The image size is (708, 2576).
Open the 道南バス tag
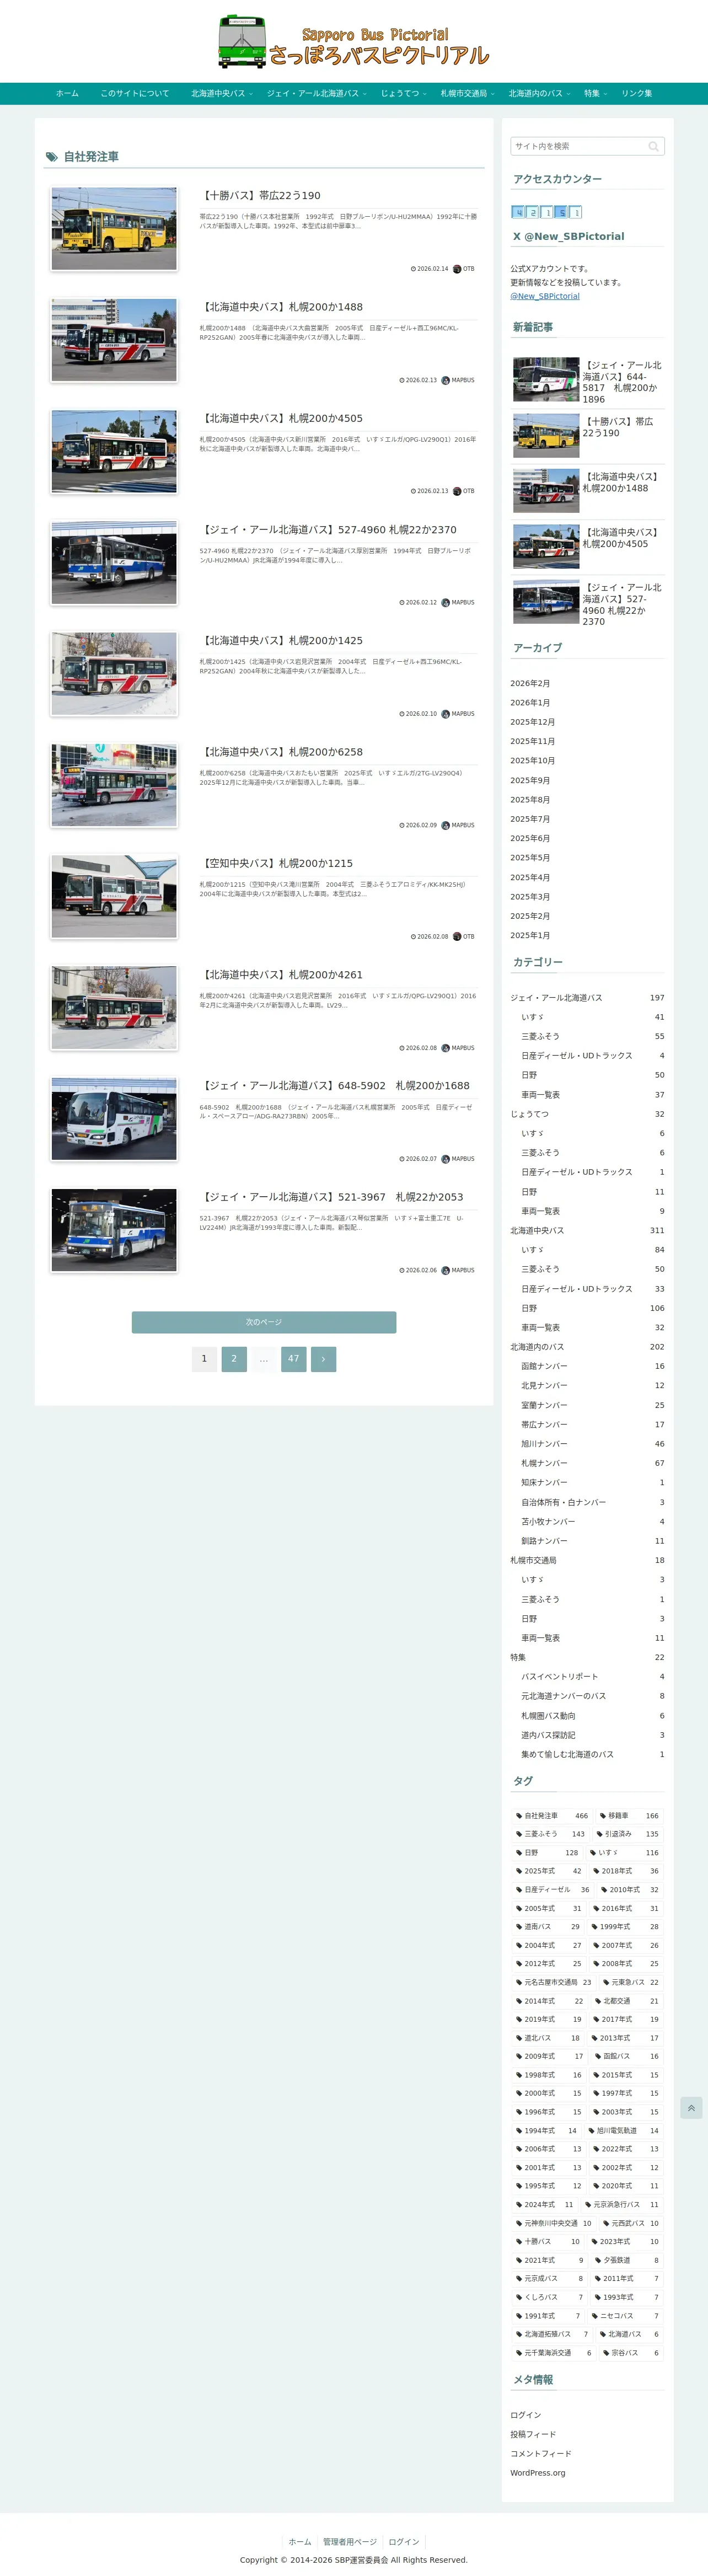tap(547, 1926)
